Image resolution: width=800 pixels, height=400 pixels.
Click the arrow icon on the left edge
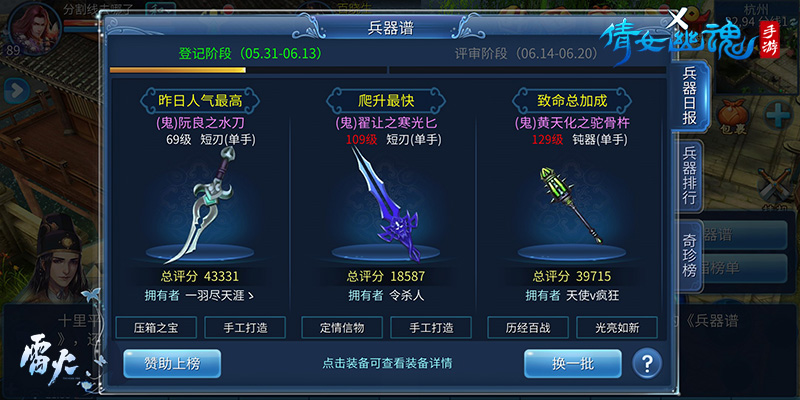pos(16,91)
